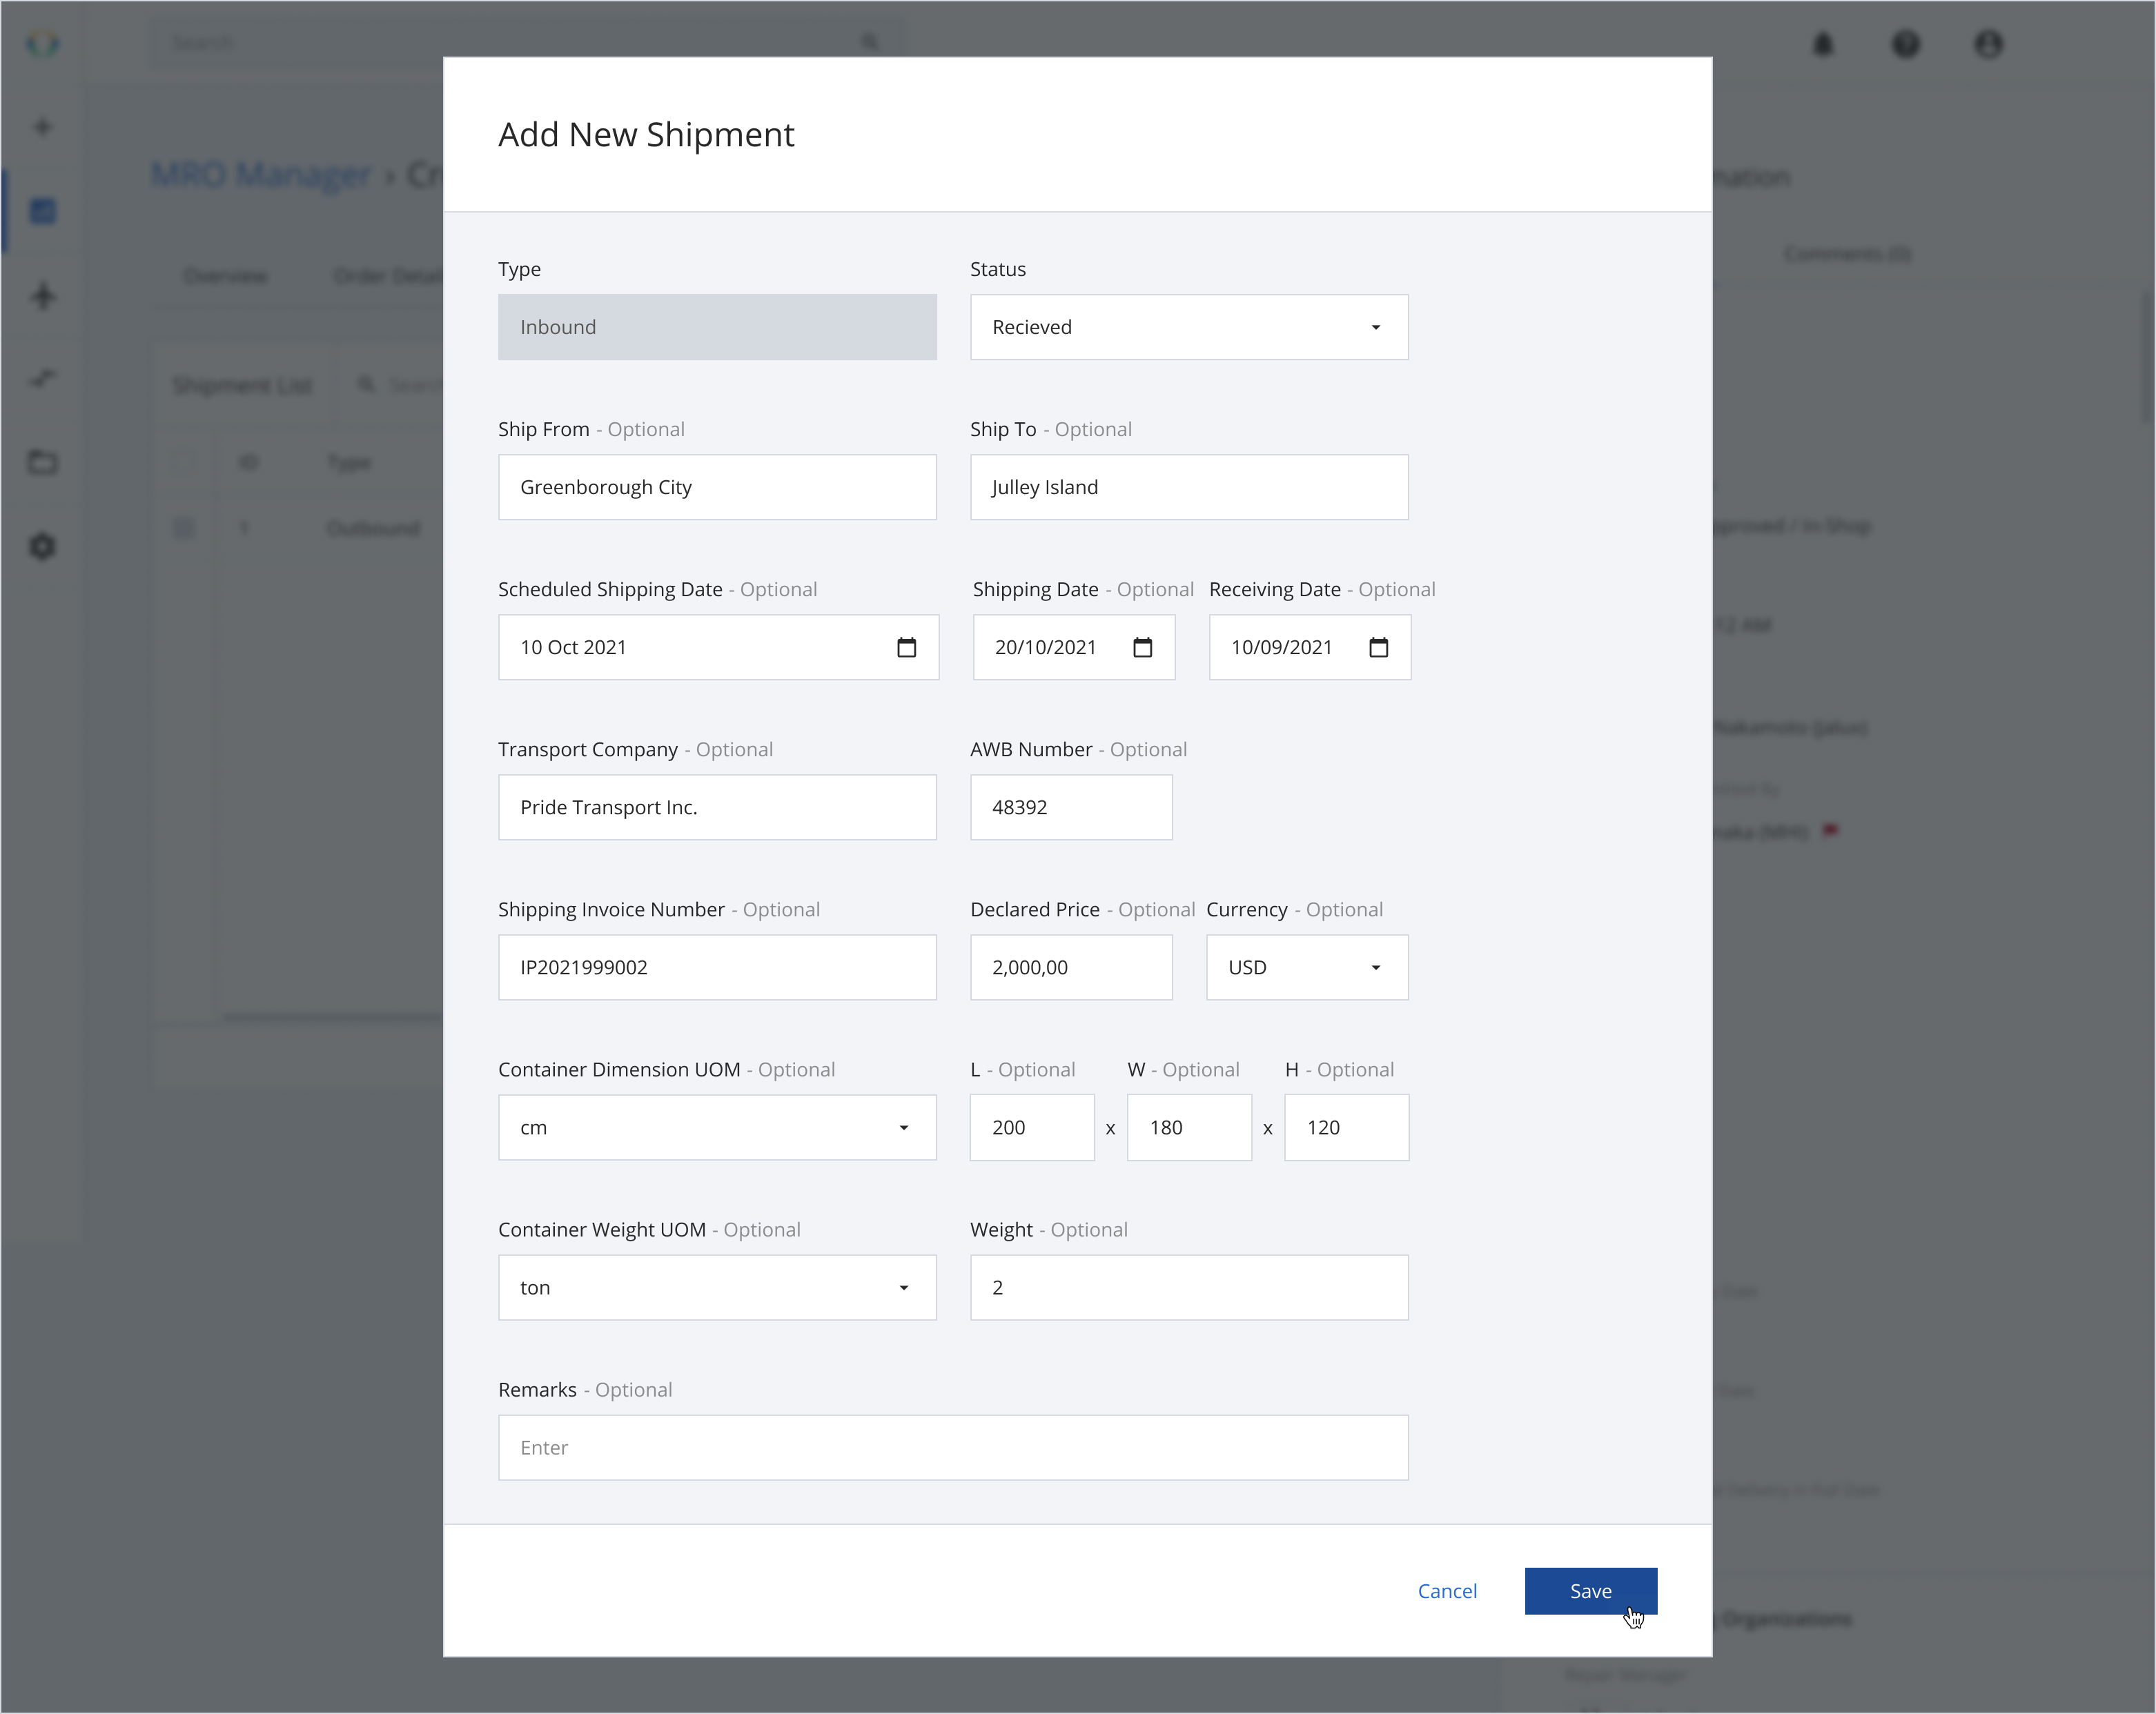Viewport: 2156px width, 1714px height.
Task: Open Container Dimension UOM dropdown showing cm
Action: pyautogui.click(x=717, y=1127)
